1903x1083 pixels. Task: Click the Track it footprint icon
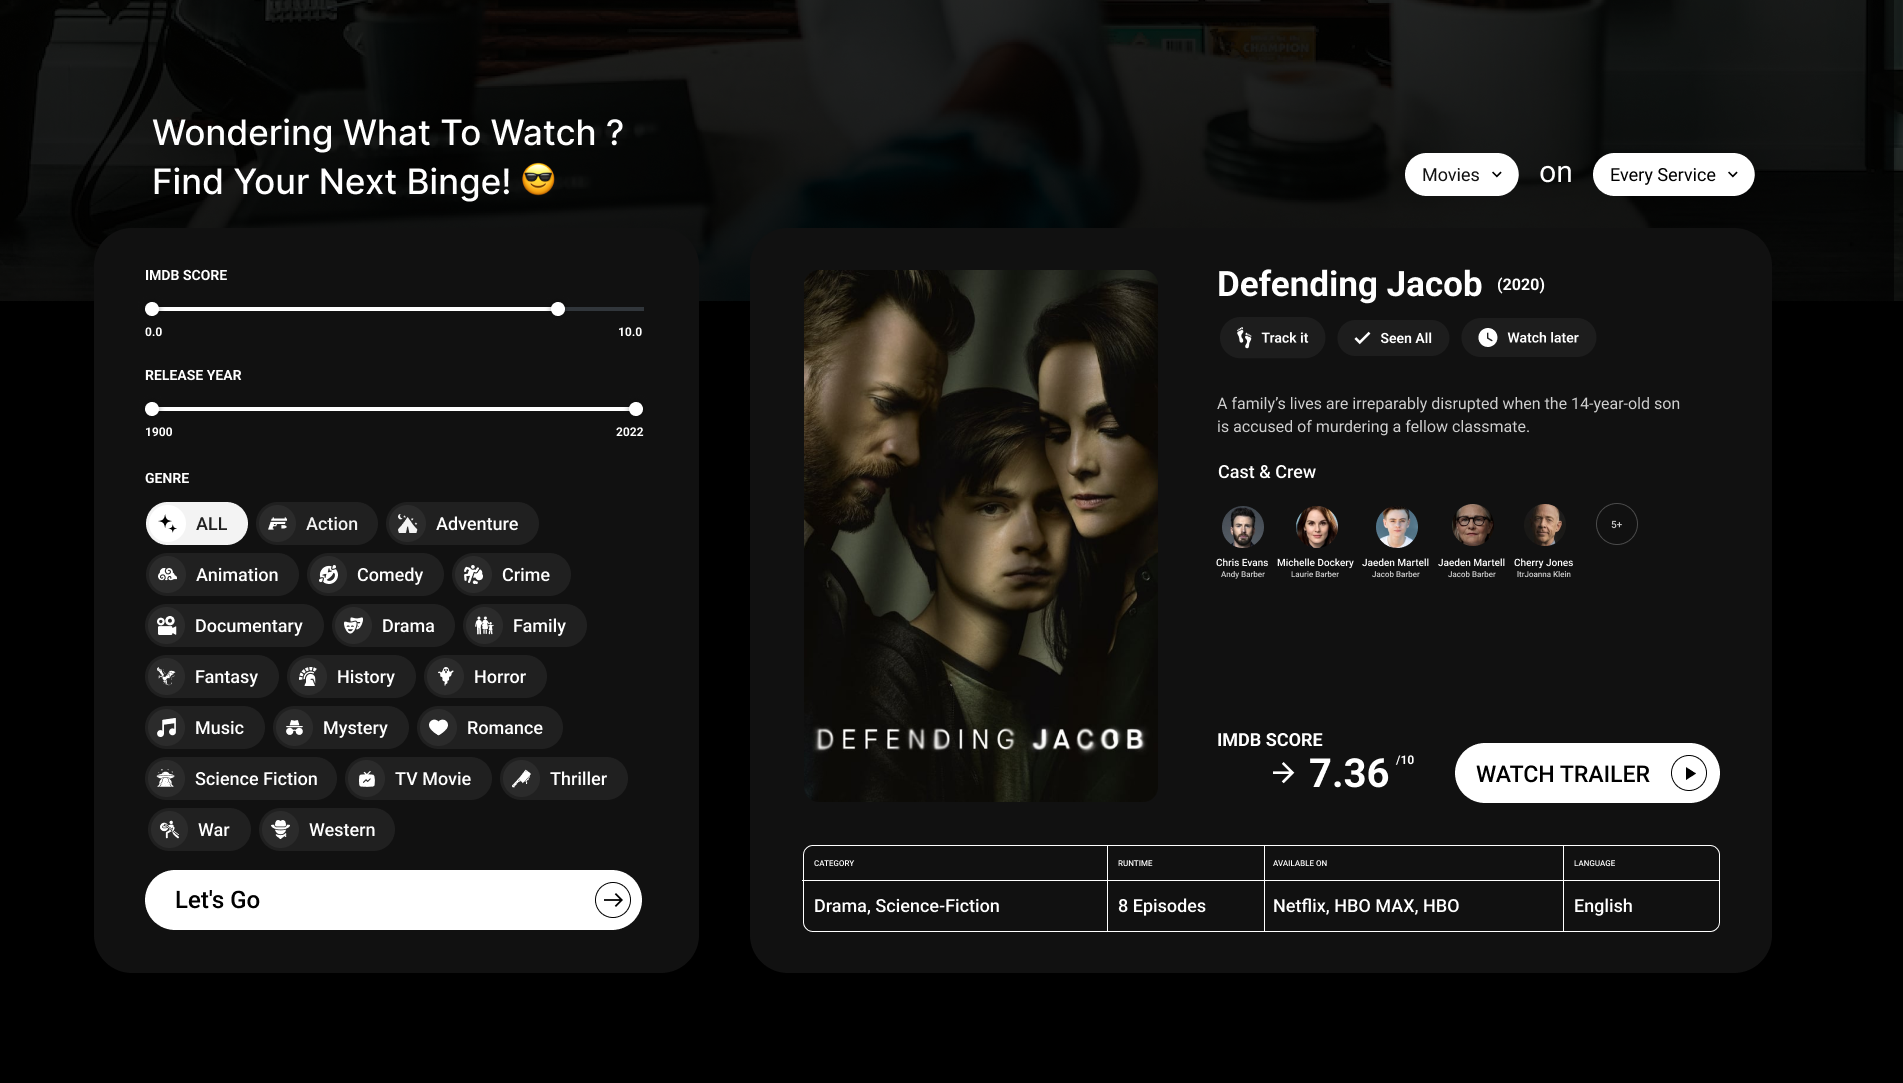[x=1243, y=338]
